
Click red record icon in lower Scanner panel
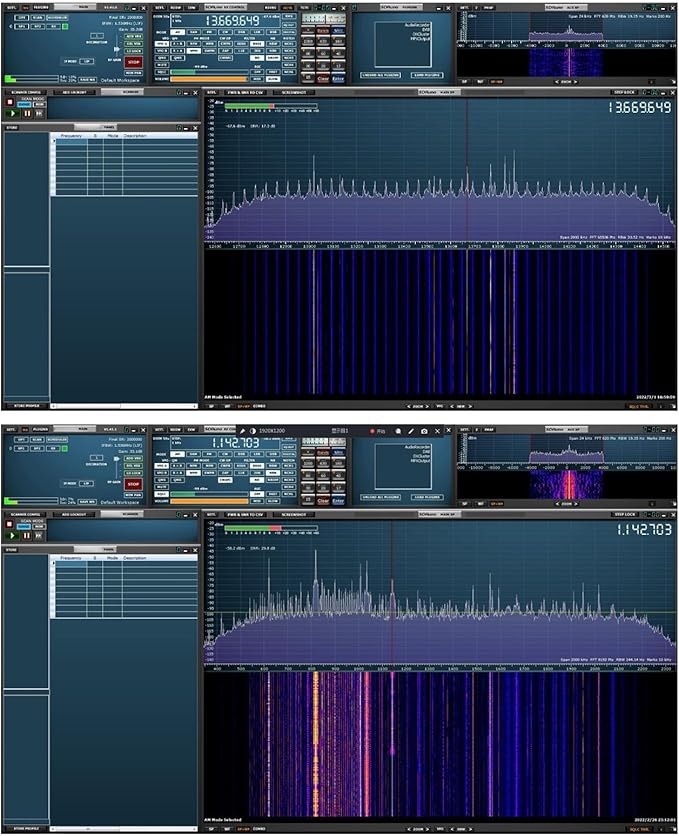click(10, 524)
